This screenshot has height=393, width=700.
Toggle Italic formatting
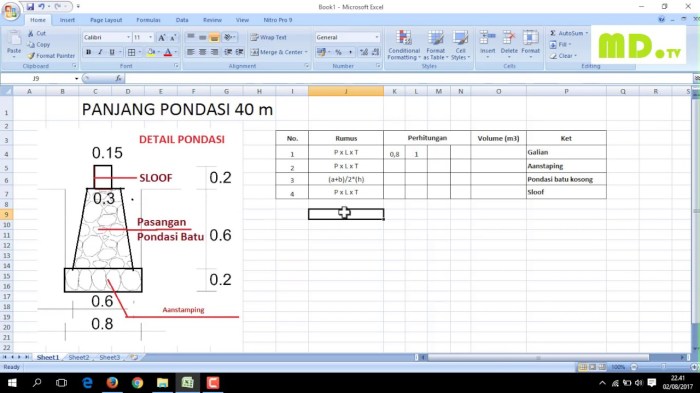coord(100,52)
